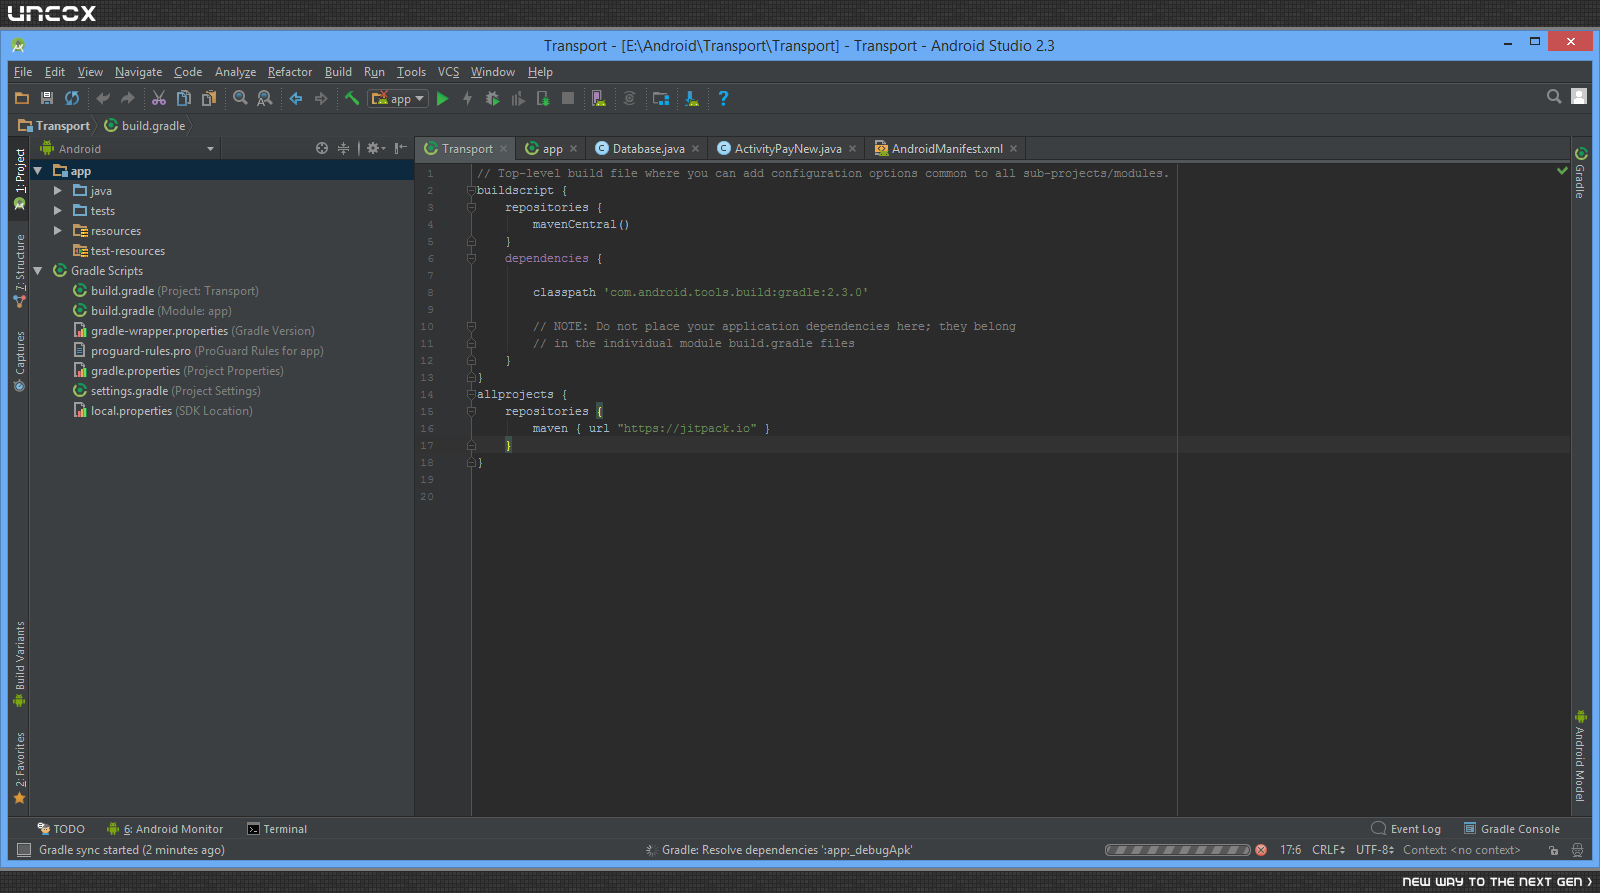This screenshot has height=893, width=1600.
Task: Run the app with green play icon
Action: (443, 98)
